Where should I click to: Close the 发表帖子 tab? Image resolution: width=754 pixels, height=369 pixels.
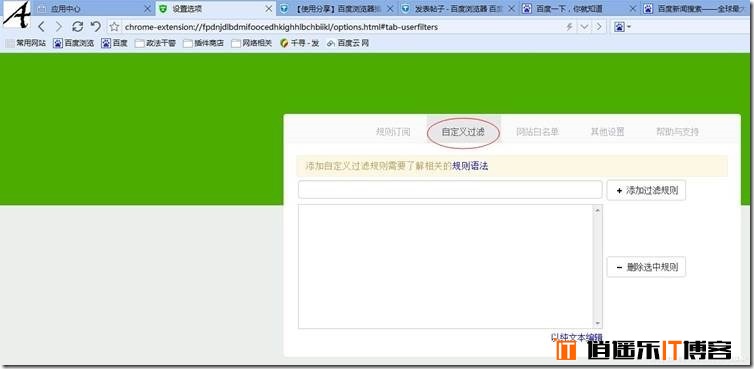[x=512, y=9]
